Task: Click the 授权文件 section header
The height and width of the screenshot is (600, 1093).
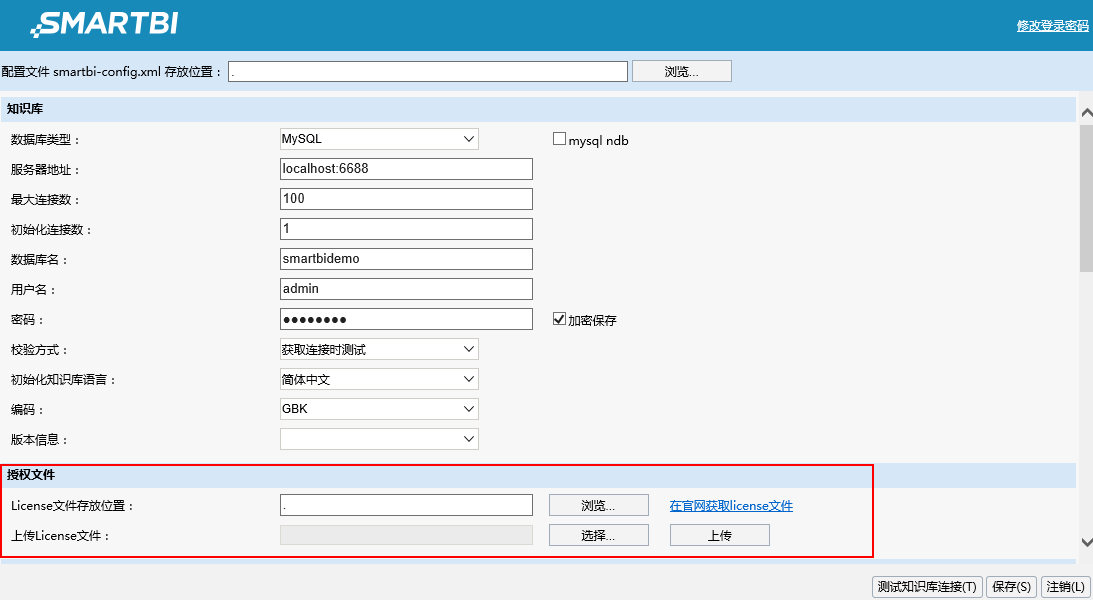Action: pos(539,475)
